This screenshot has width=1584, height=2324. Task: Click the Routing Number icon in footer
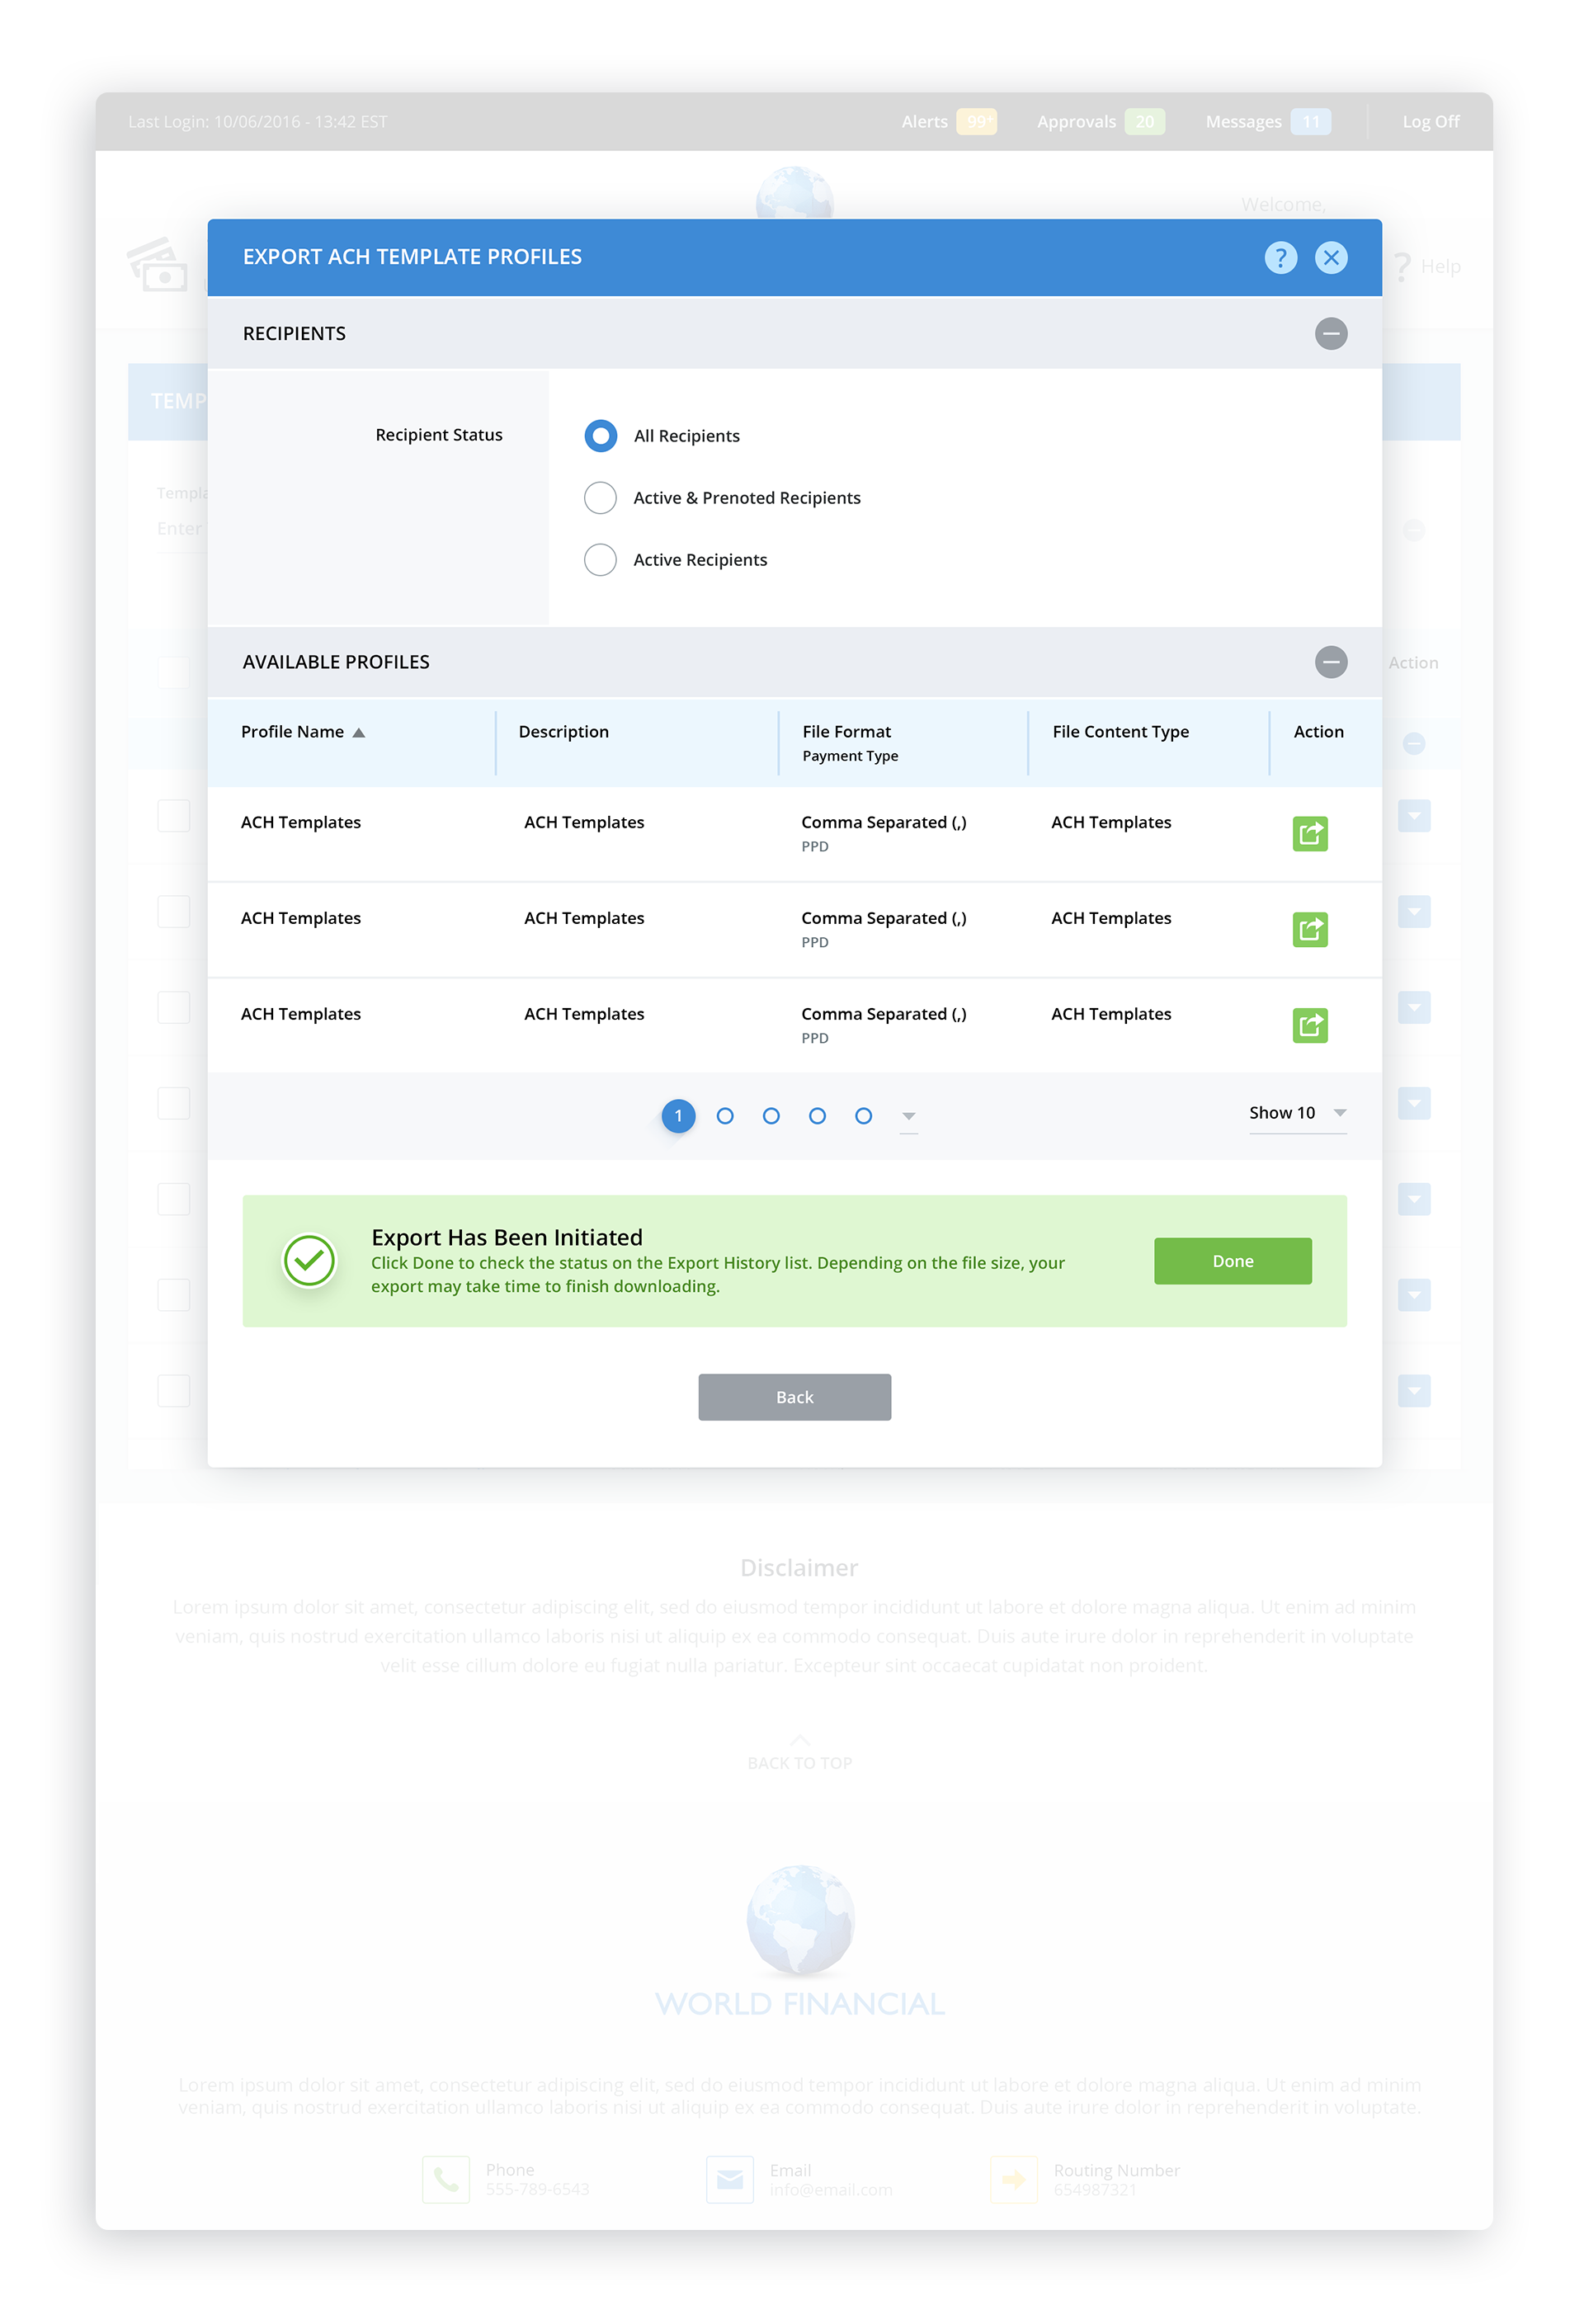coord(1013,2178)
